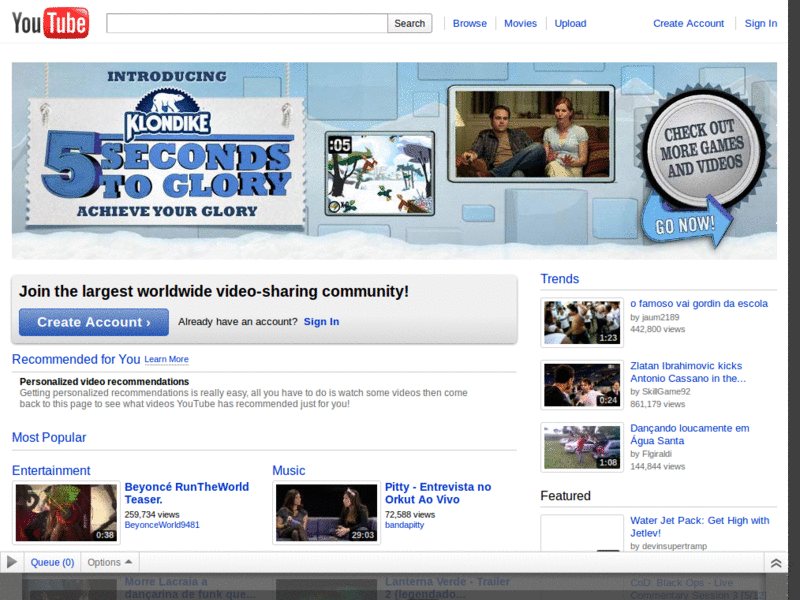This screenshot has width=800, height=600.
Task: Play the queue with the play icon
Action: click(12, 562)
